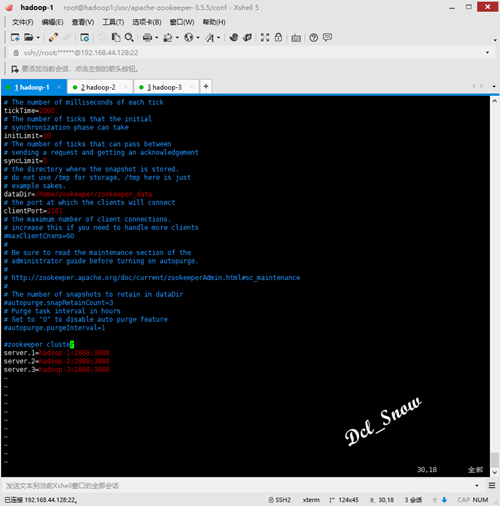Image resolution: width=500 pixels, height=506 pixels.
Task: Click the Xmanager leaf icon
Action: (247, 37)
